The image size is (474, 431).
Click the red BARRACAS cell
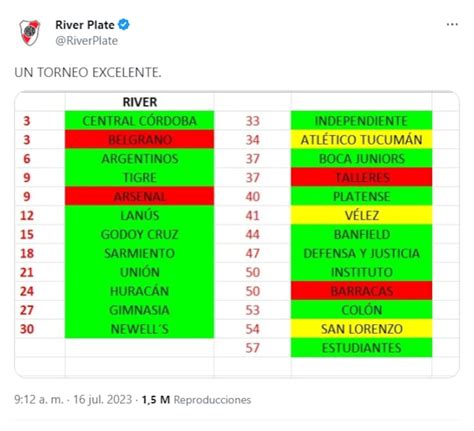pyautogui.click(x=361, y=291)
